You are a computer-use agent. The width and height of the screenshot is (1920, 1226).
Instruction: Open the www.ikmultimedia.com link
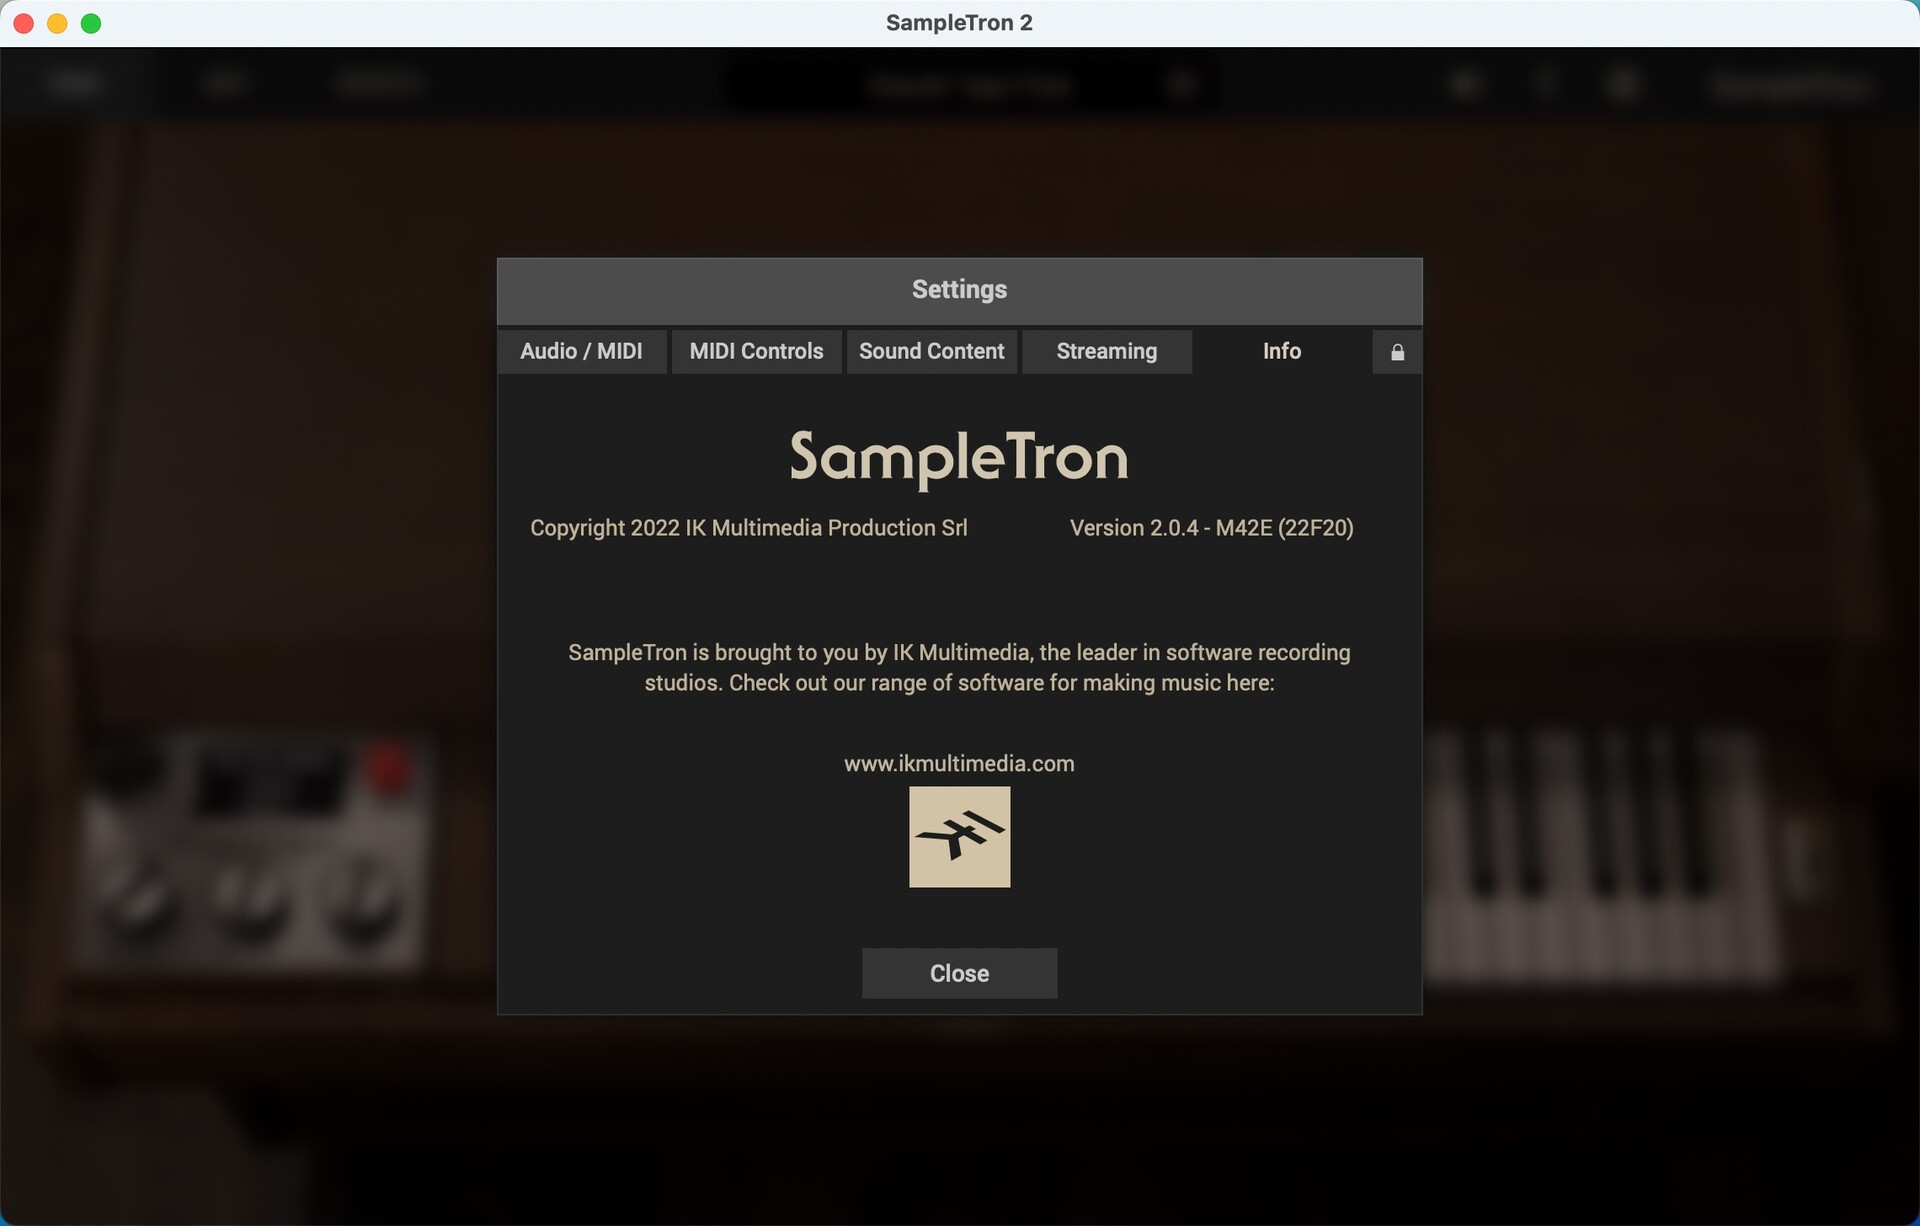click(959, 764)
